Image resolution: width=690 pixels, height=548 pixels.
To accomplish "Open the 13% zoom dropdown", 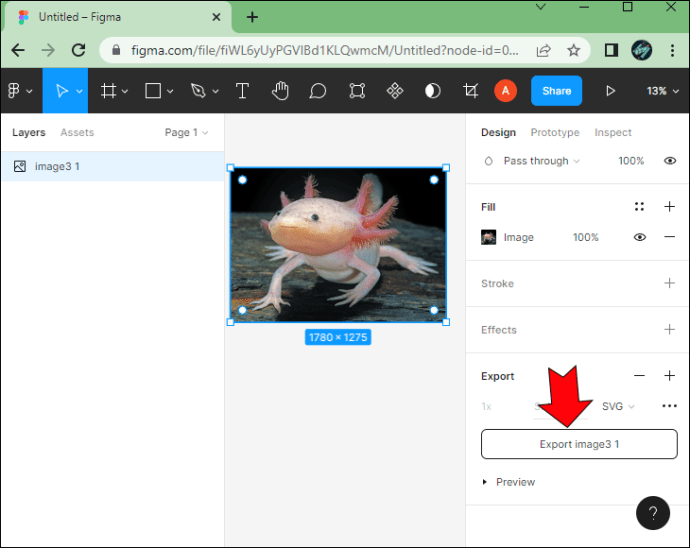I will coord(662,91).
